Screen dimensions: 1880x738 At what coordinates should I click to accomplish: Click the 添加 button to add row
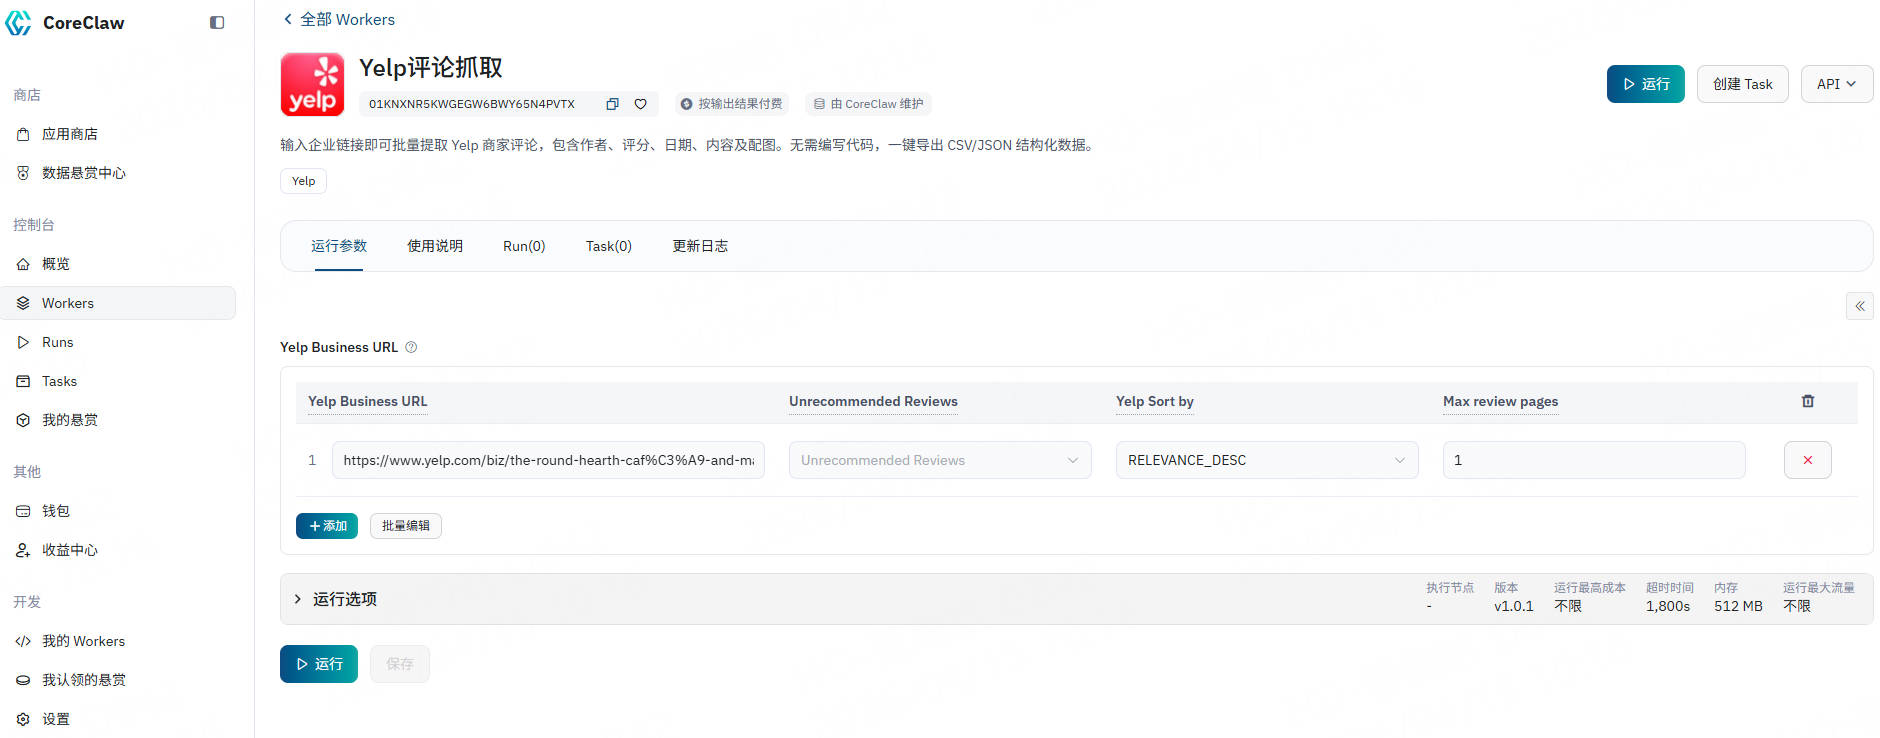tap(327, 526)
